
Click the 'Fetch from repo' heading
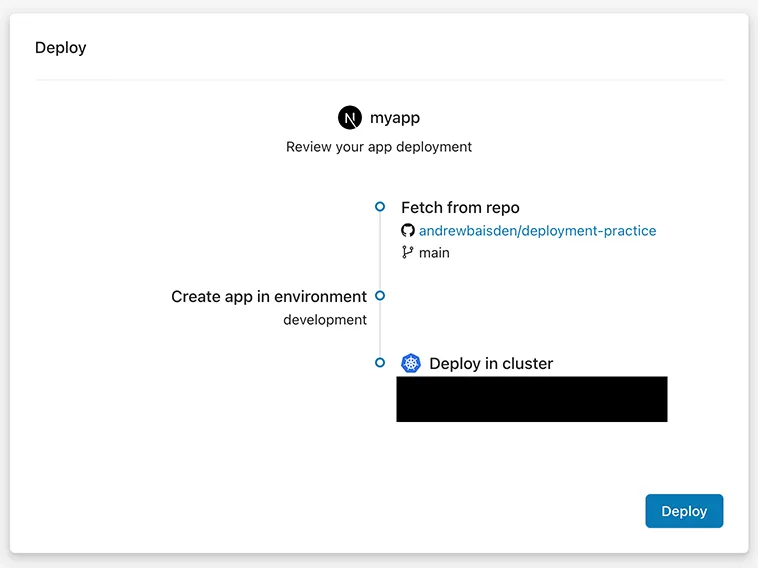pyautogui.click(x=460, y=207)
